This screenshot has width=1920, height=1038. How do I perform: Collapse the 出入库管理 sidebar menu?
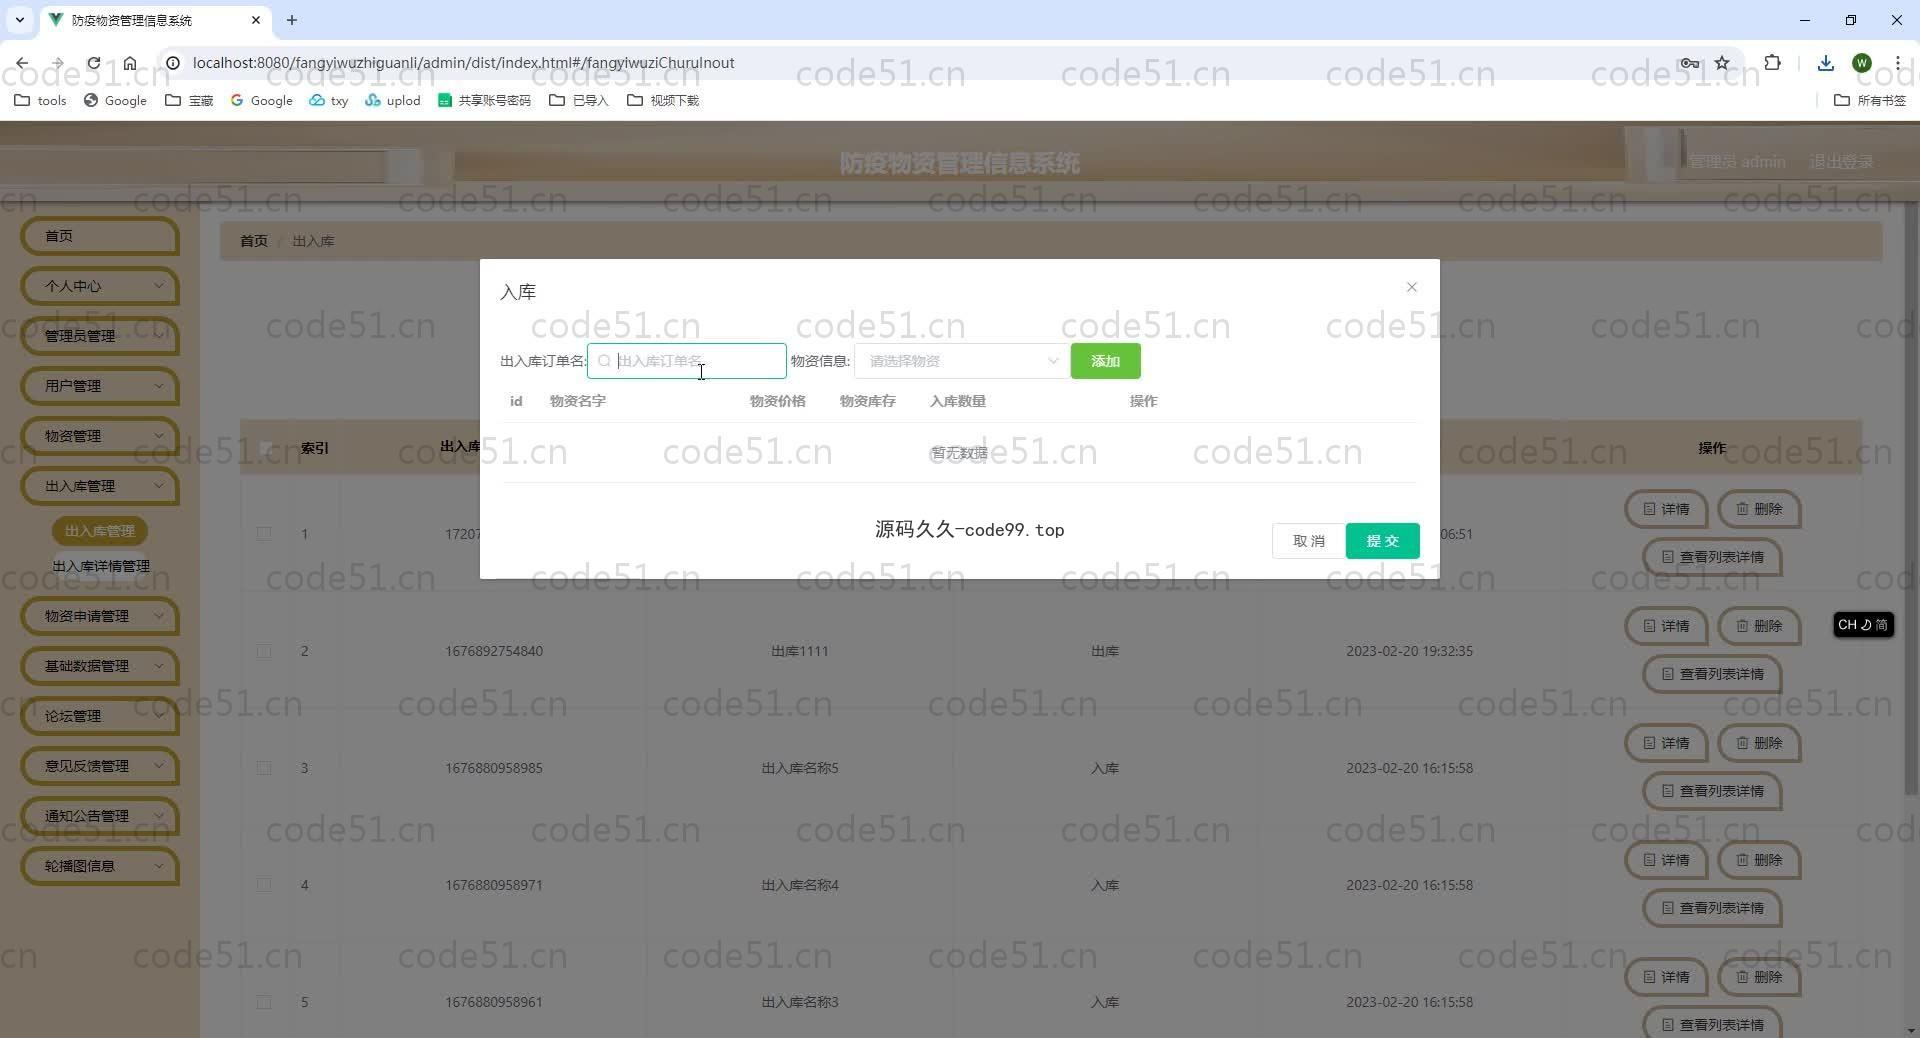99,486
